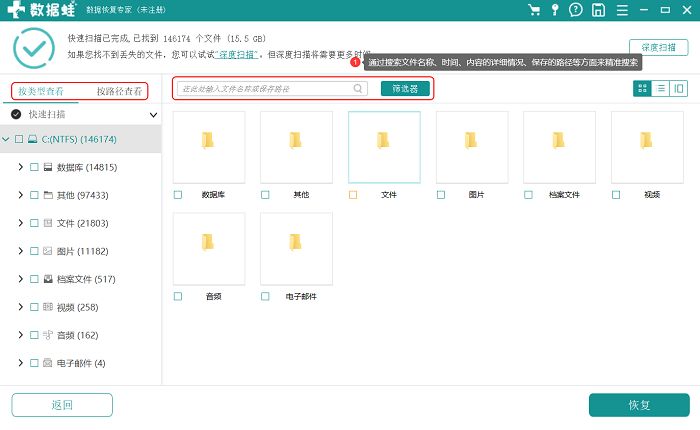Expand the 文件 (21803) tree node
This screenshot has height=430, width=700.
pos(21,223)
